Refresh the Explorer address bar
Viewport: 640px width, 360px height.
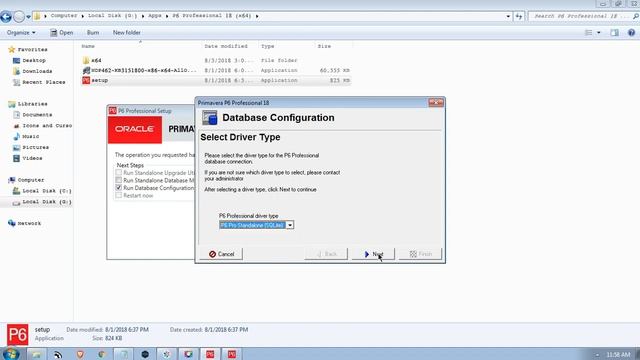tap(519, 16)
